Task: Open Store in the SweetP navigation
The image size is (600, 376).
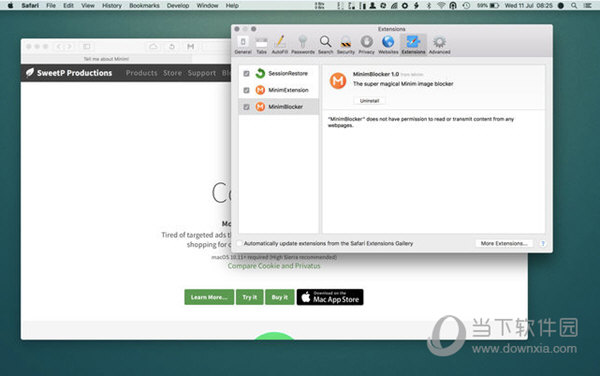Action: pos(172,73)
